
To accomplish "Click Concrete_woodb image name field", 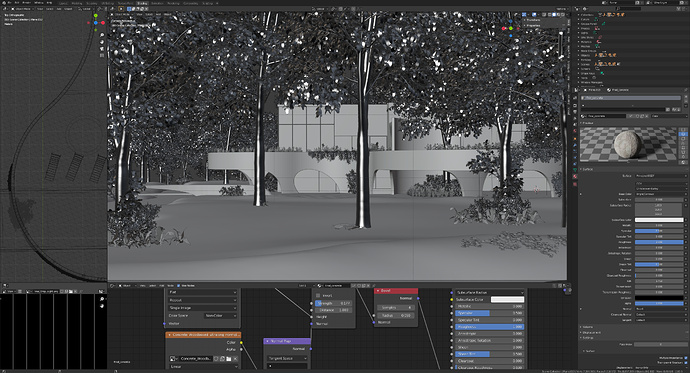I will click(196, 358).
